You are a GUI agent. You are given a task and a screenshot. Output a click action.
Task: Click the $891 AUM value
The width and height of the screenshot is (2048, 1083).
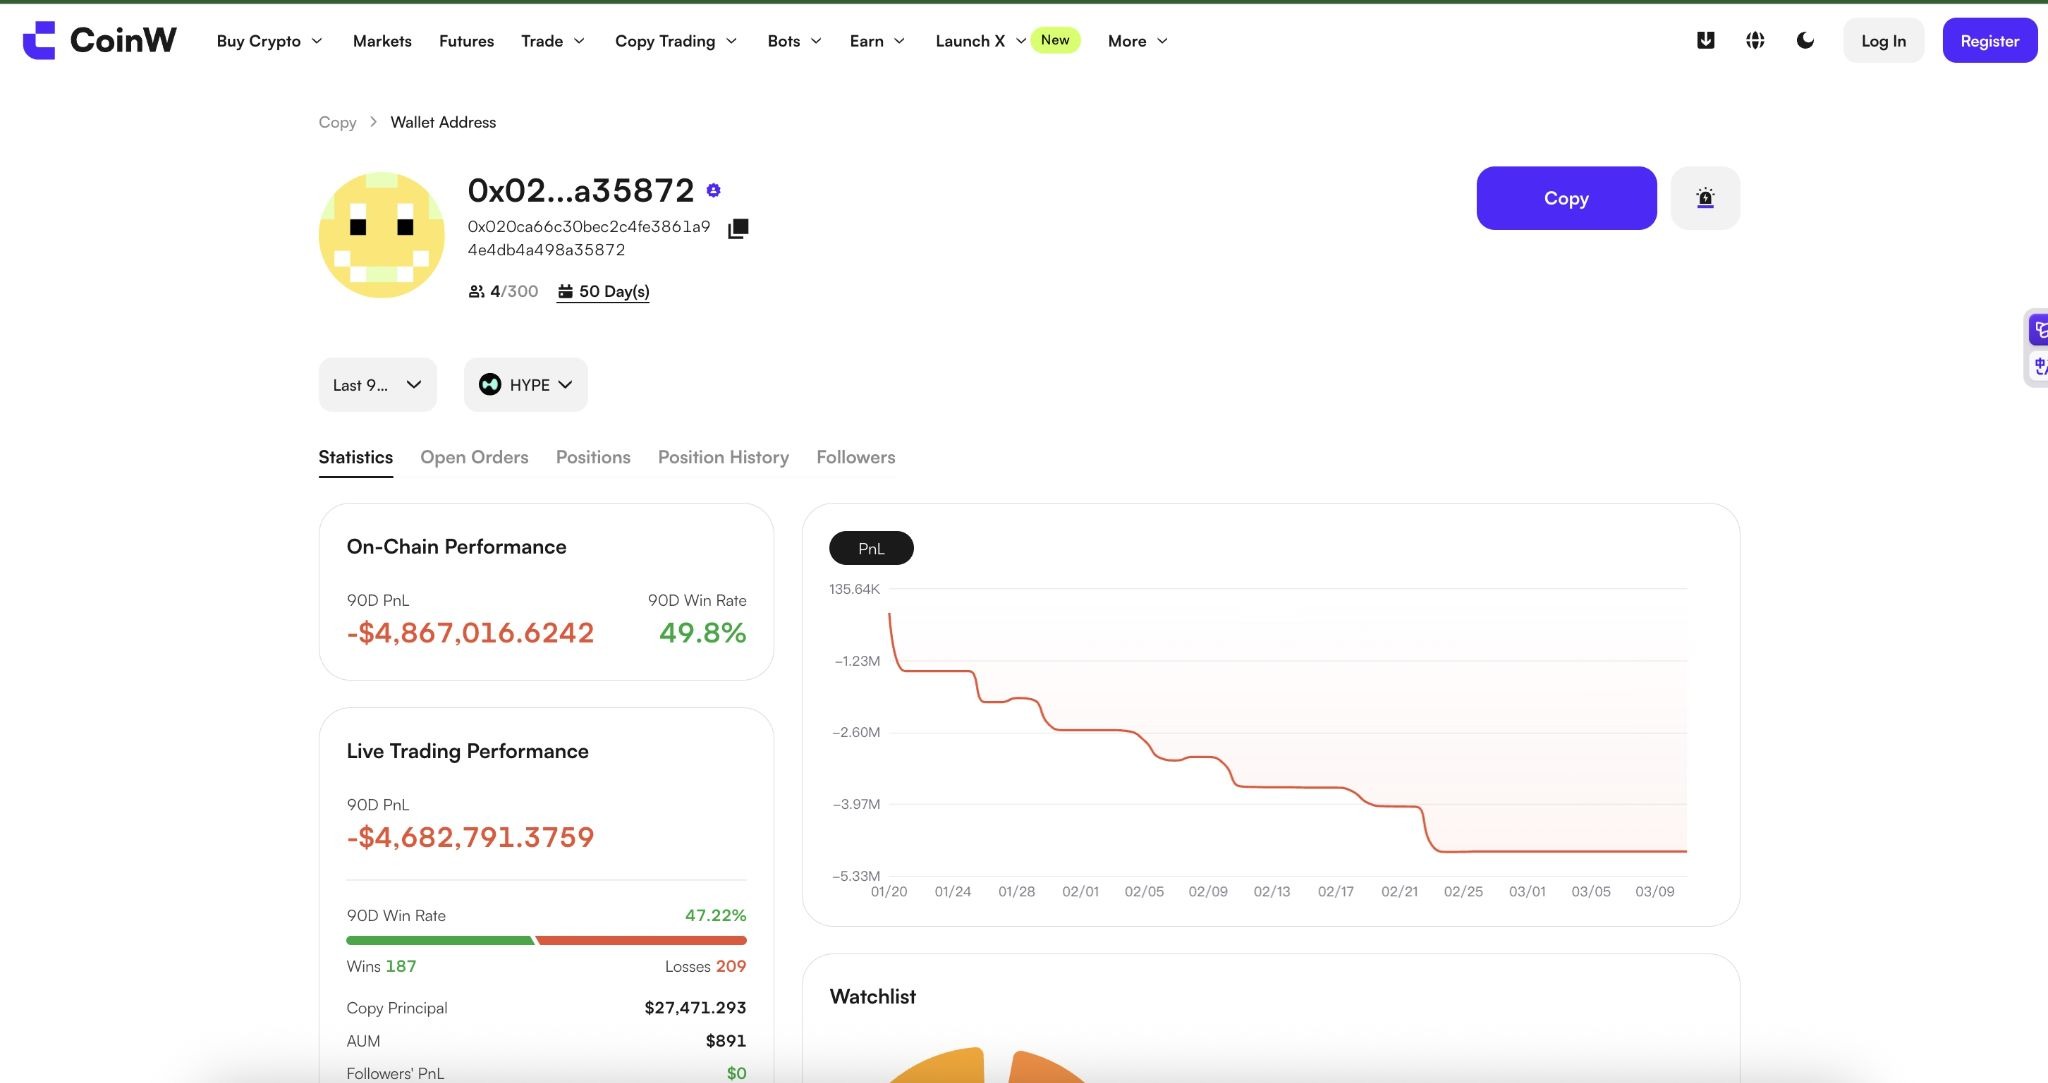click(x=726, y=1041)
